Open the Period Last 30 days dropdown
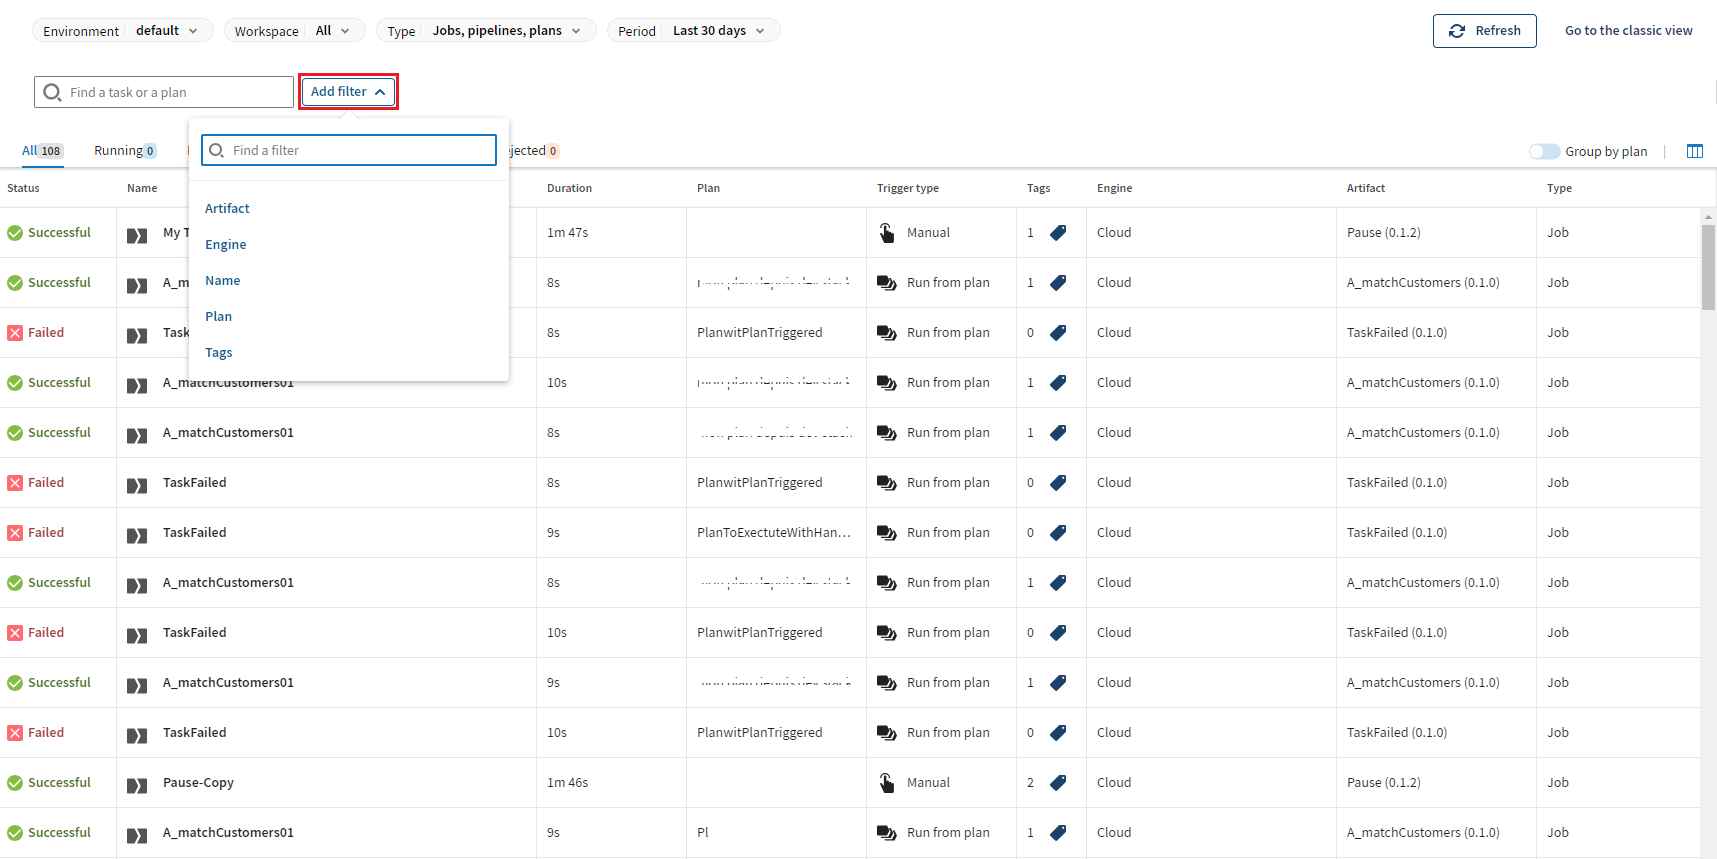 pyautogui.click(x=693, y=31)
